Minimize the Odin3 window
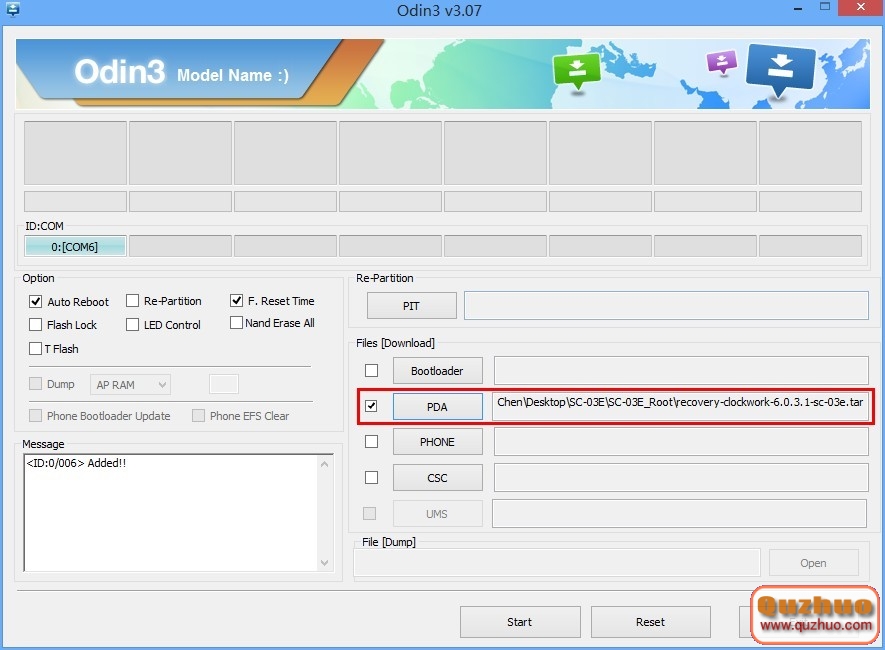Viewport: 885px width, 650px height. click(x=798, y=8)
